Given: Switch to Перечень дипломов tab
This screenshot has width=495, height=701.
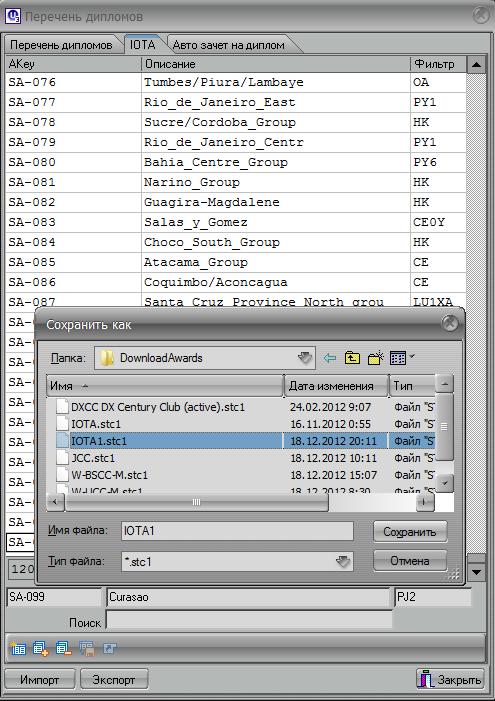Looking at the screenshot, I should coord(61,45).
